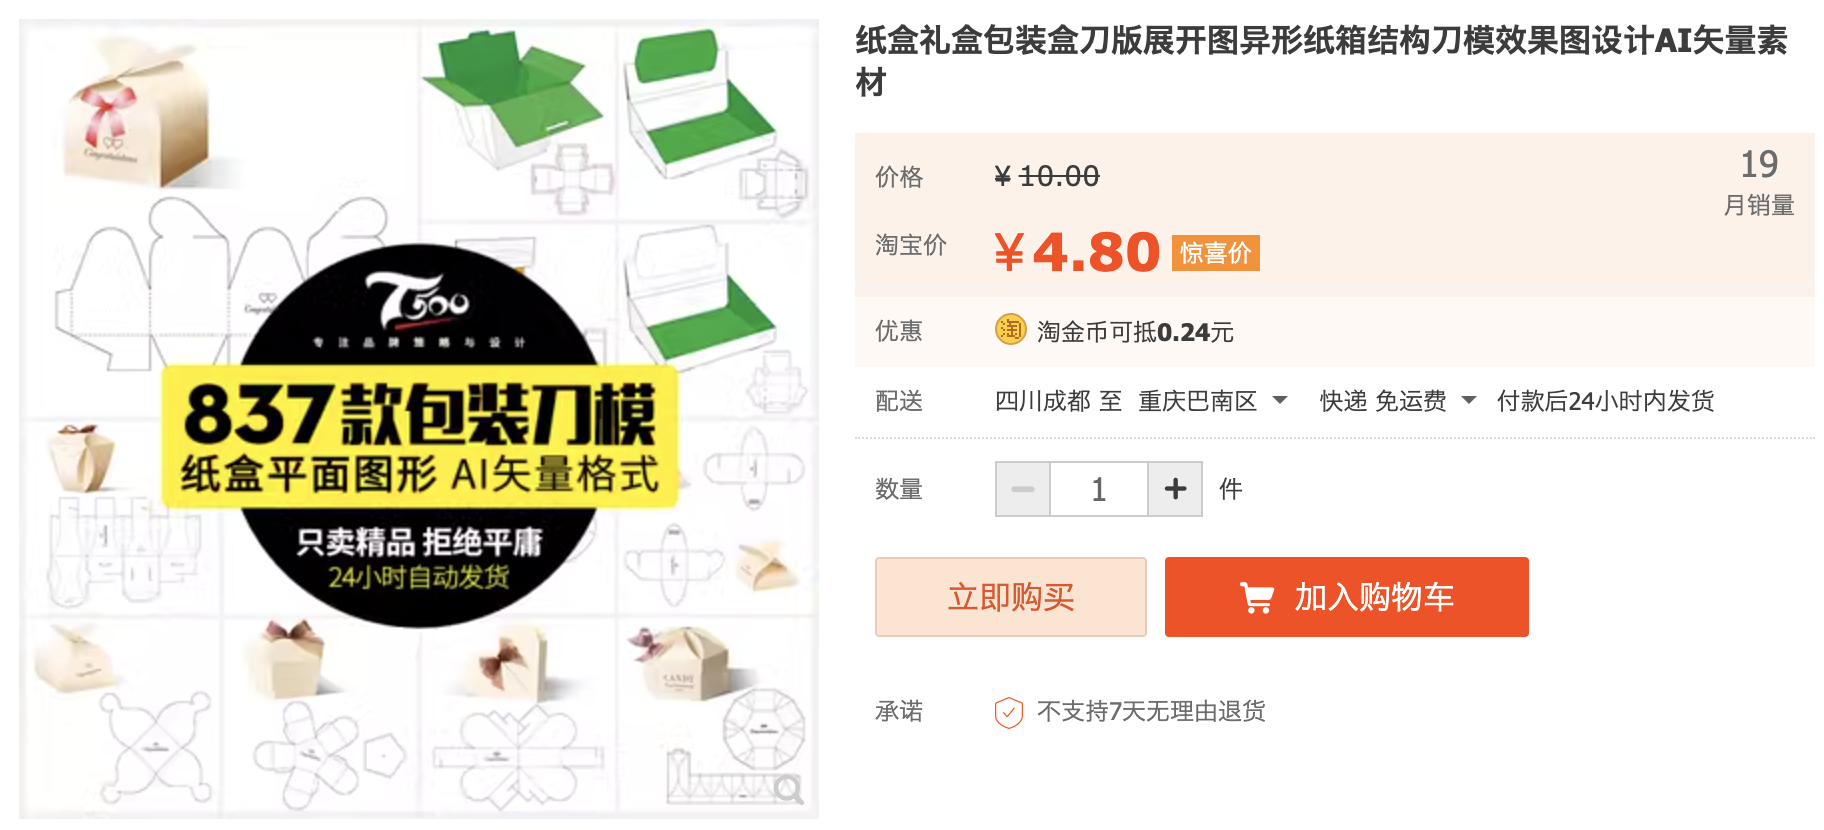
Task: Click the 惊喜价 orange price tag
Action: (1215, 253)
